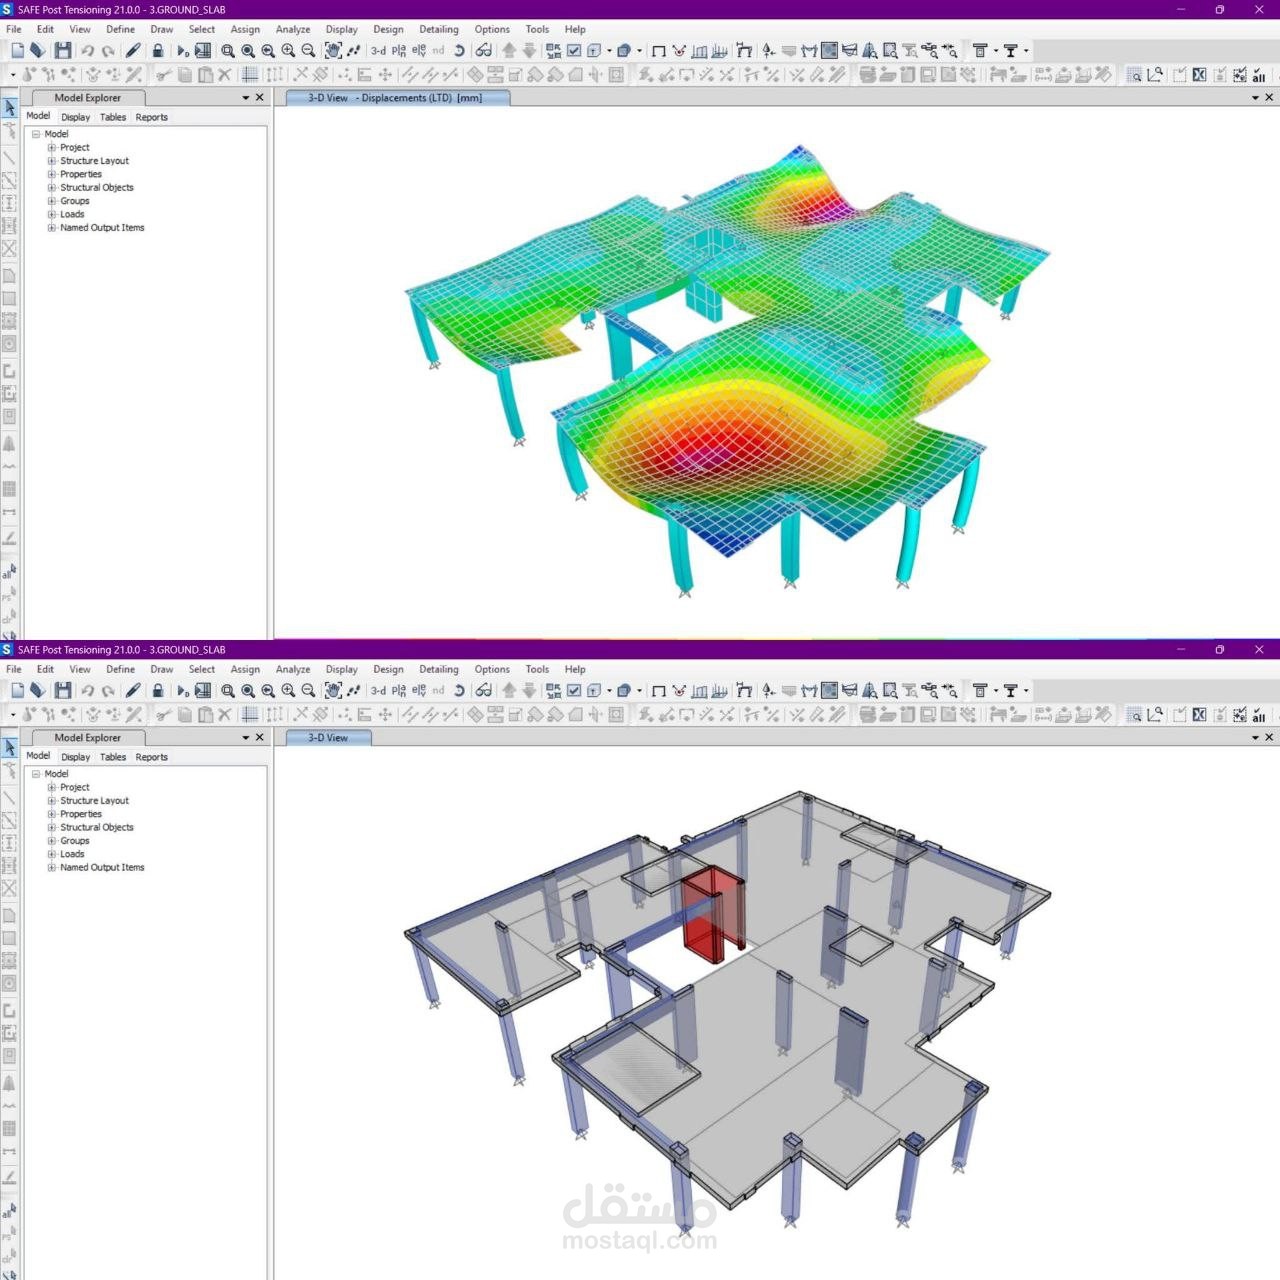Image resolution: width=1280 pixels, height=1280 pixels.
Task: Switch bottom window to 3-d view button
Action: click(378, 690)
